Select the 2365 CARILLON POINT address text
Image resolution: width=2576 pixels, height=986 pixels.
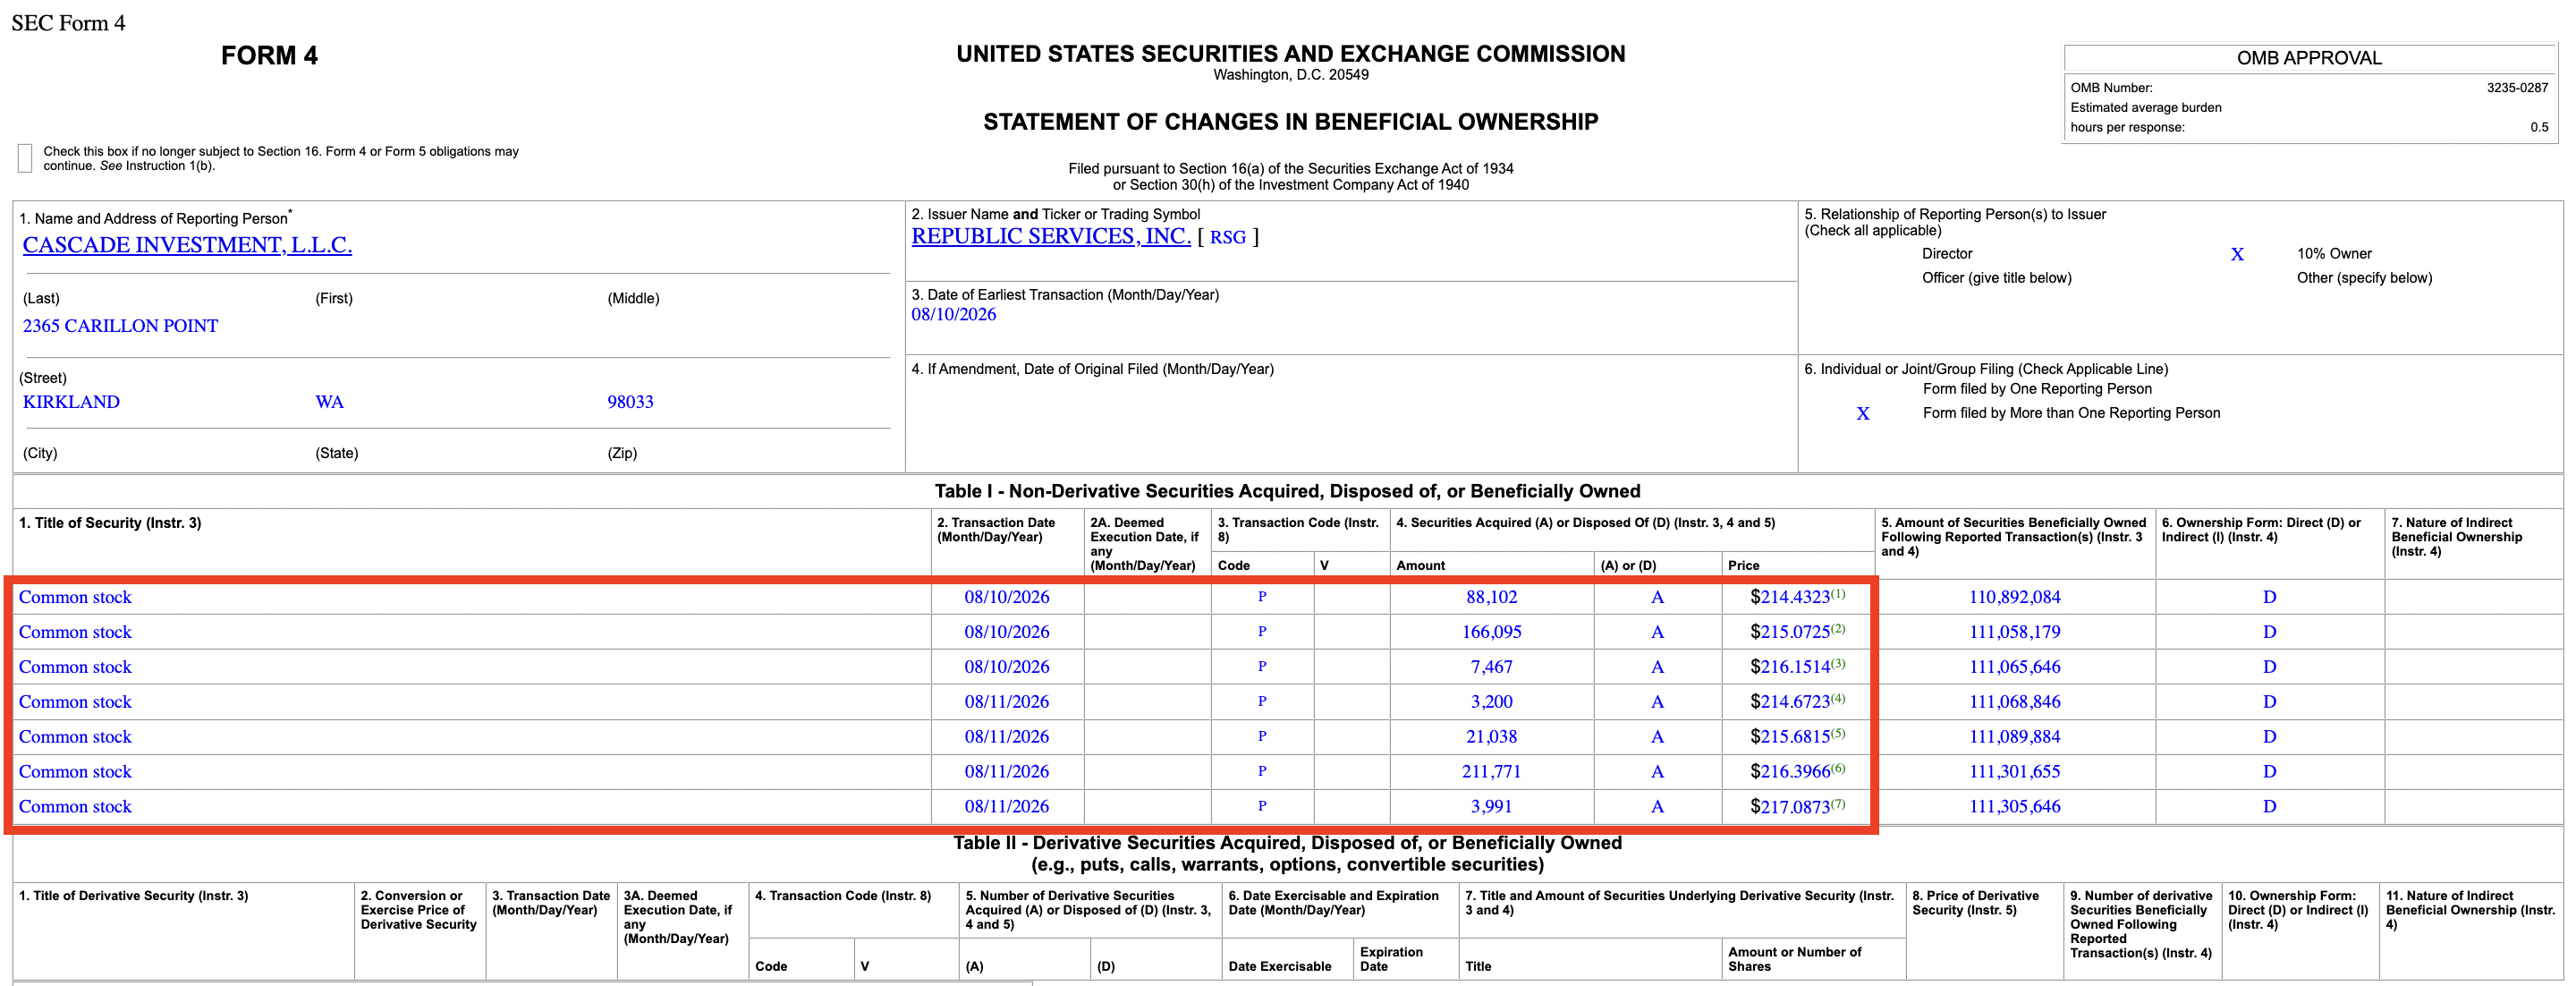click(x=120, y=326)
